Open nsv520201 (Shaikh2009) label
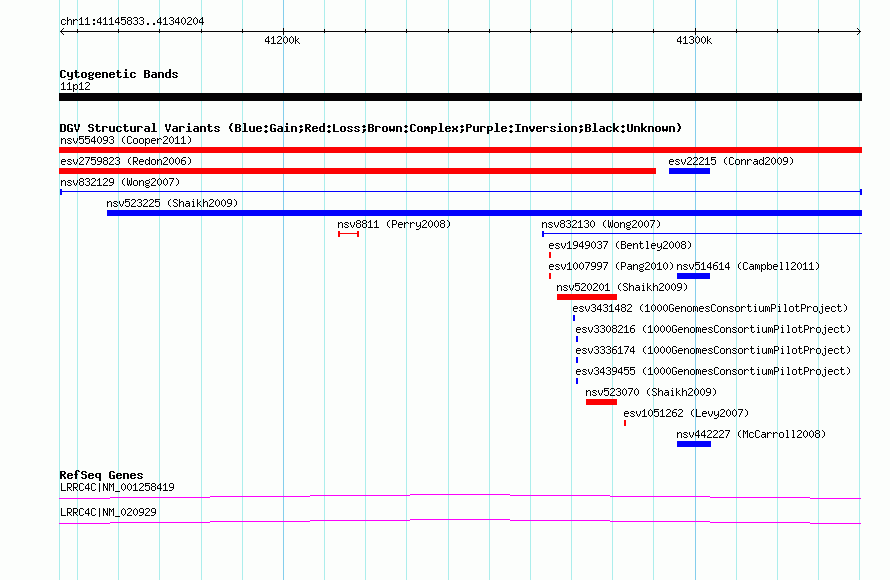This screenshot has width=890, height=580. [x=622, y=287]
